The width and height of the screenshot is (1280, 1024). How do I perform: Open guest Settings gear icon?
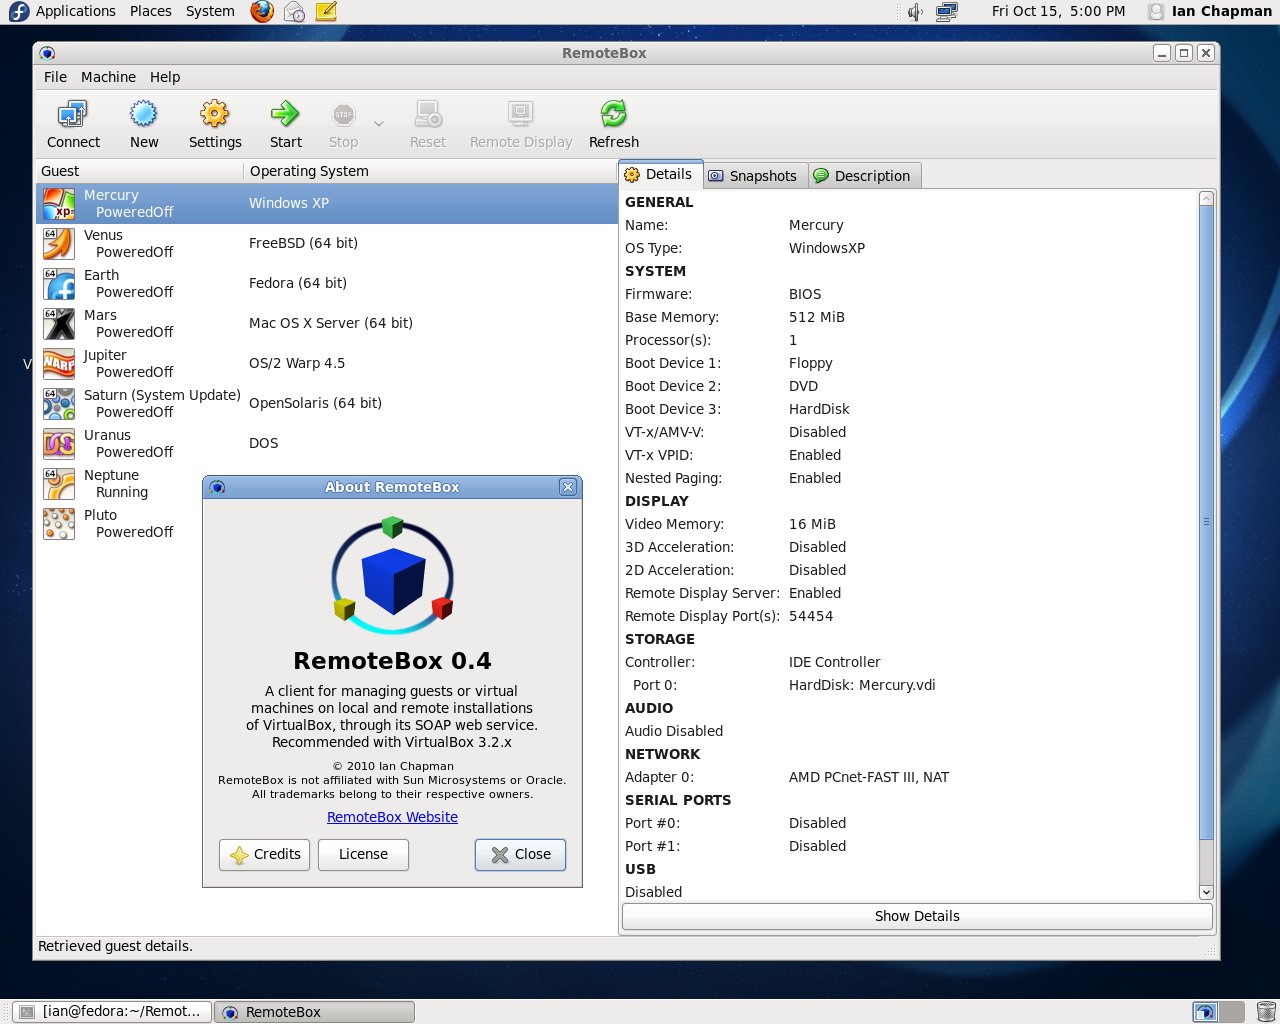click(x=215, y=115)
